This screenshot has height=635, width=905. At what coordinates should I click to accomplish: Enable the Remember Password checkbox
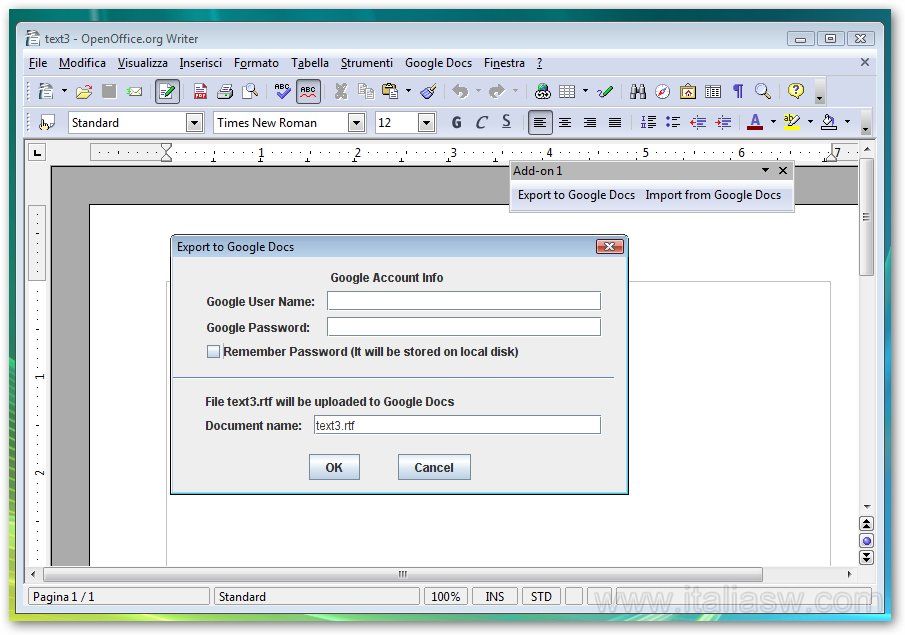pyautogui.click(x=214, y=352)
